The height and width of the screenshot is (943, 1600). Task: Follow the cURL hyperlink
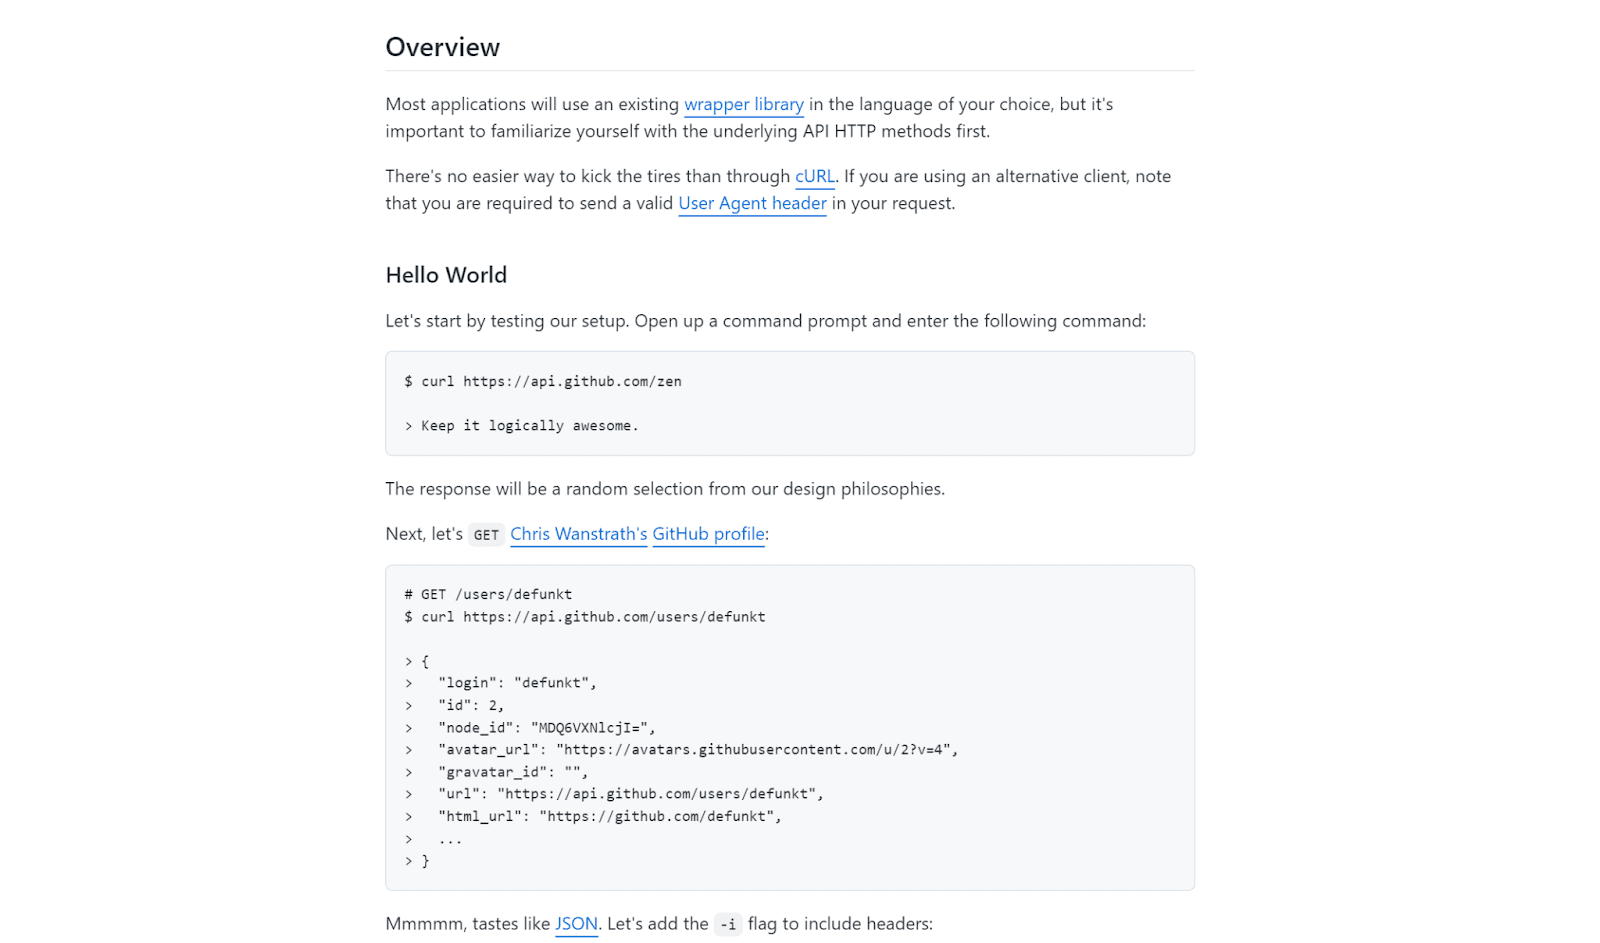(x=814, y=176)
